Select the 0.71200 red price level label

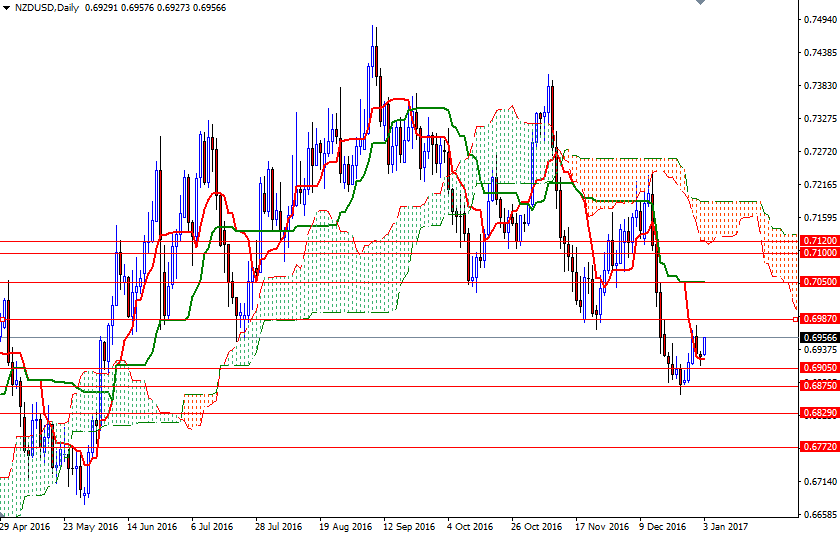[x=819, y=241]
